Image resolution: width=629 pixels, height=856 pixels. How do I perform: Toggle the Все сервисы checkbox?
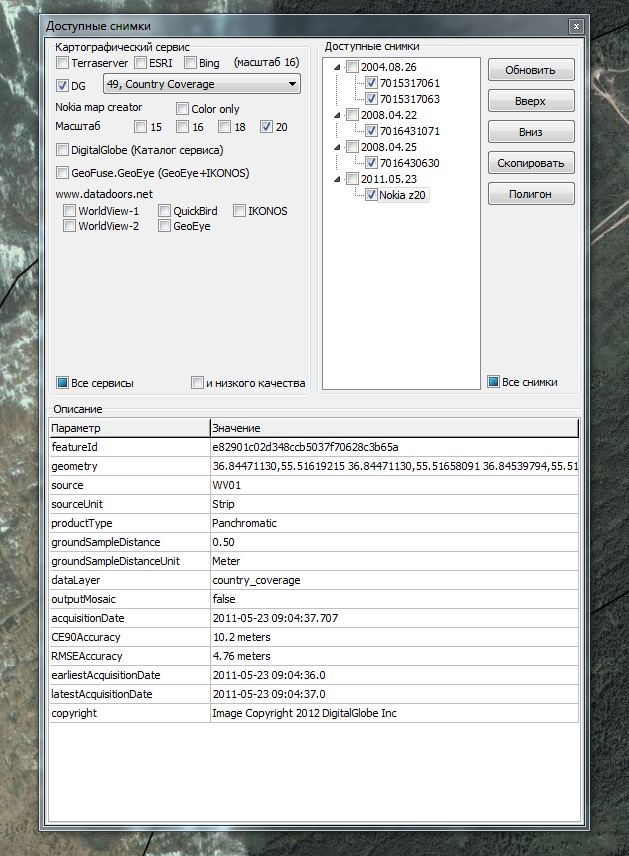(x=63, y=382)
